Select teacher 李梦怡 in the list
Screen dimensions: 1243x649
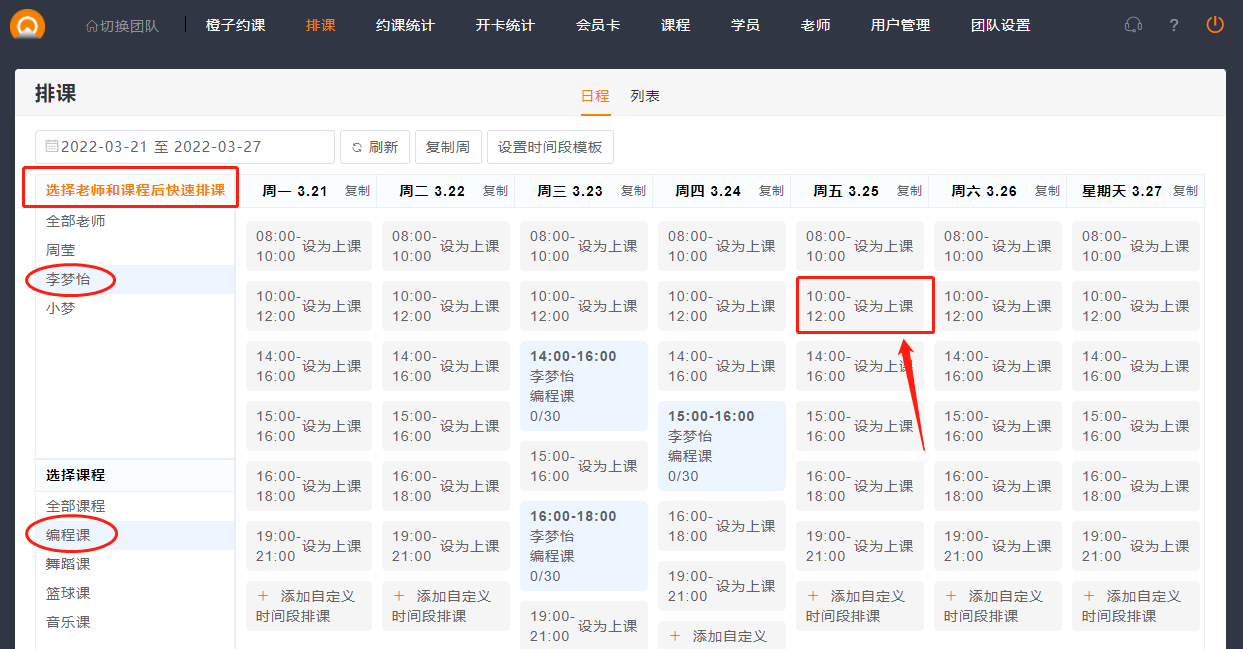69,280
